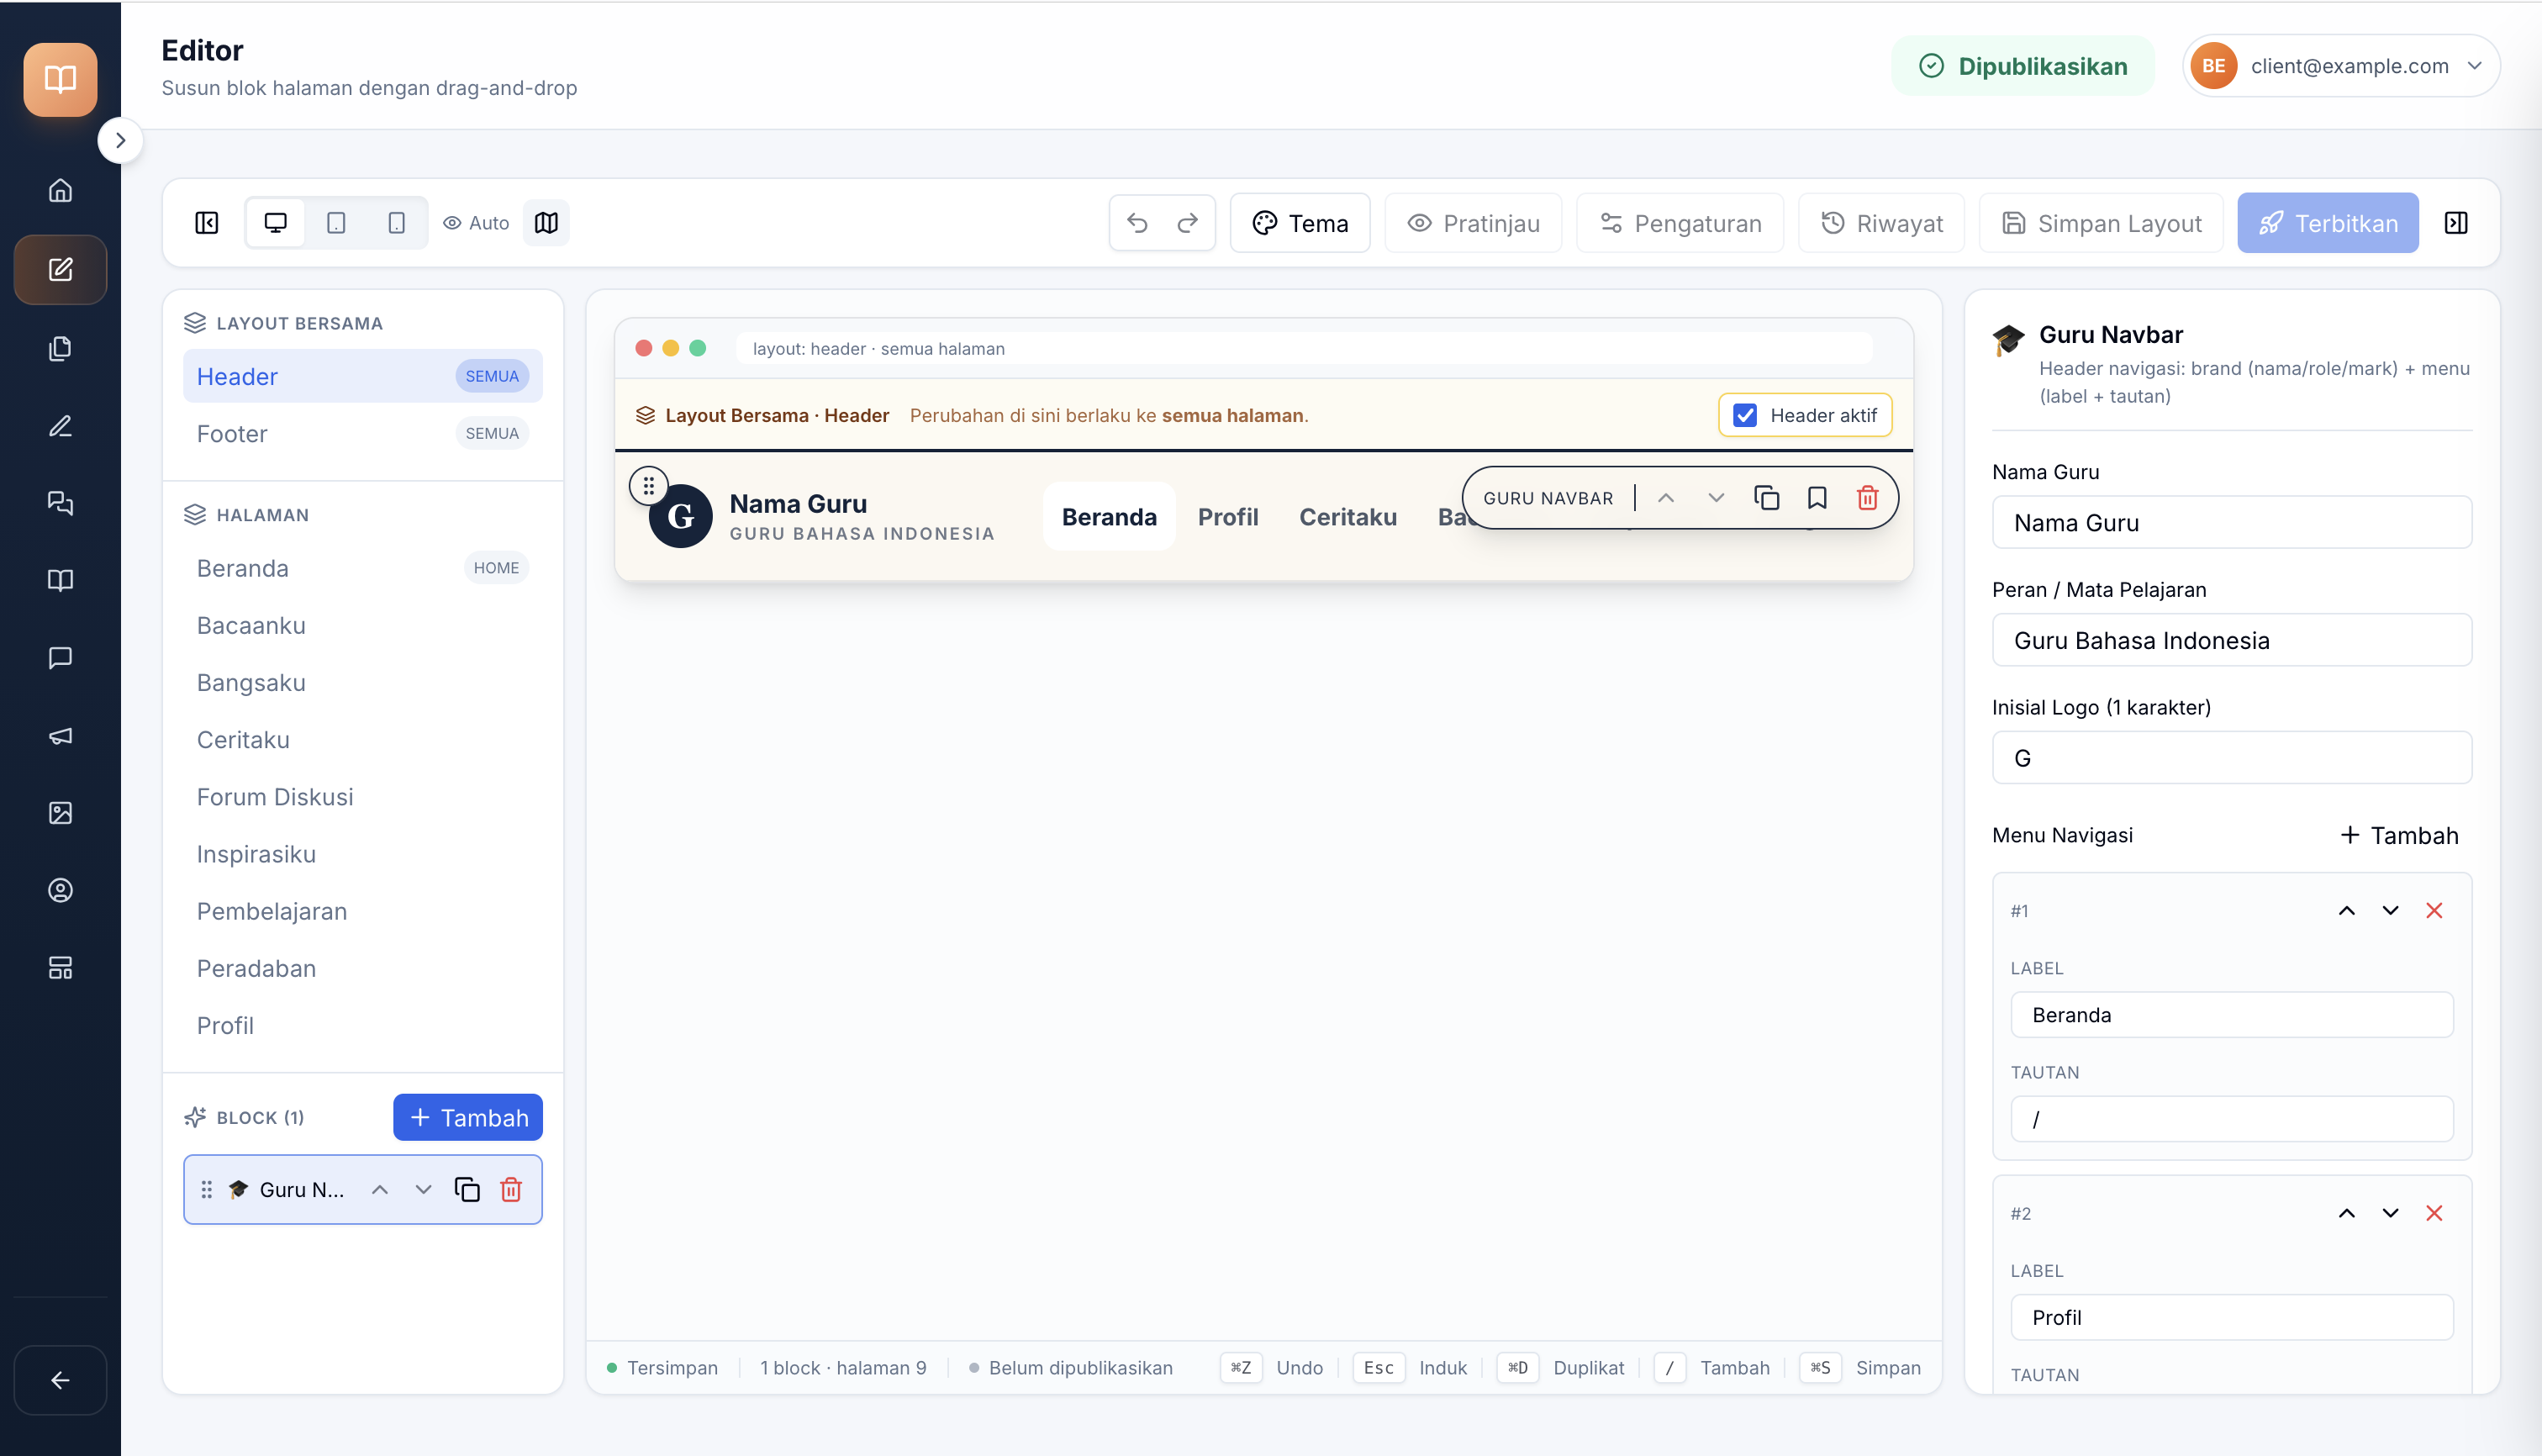Click the Terbitkan publish button
Image resolution: width=2542 pixels, height=1456 pixels.
click(2327, 223)
